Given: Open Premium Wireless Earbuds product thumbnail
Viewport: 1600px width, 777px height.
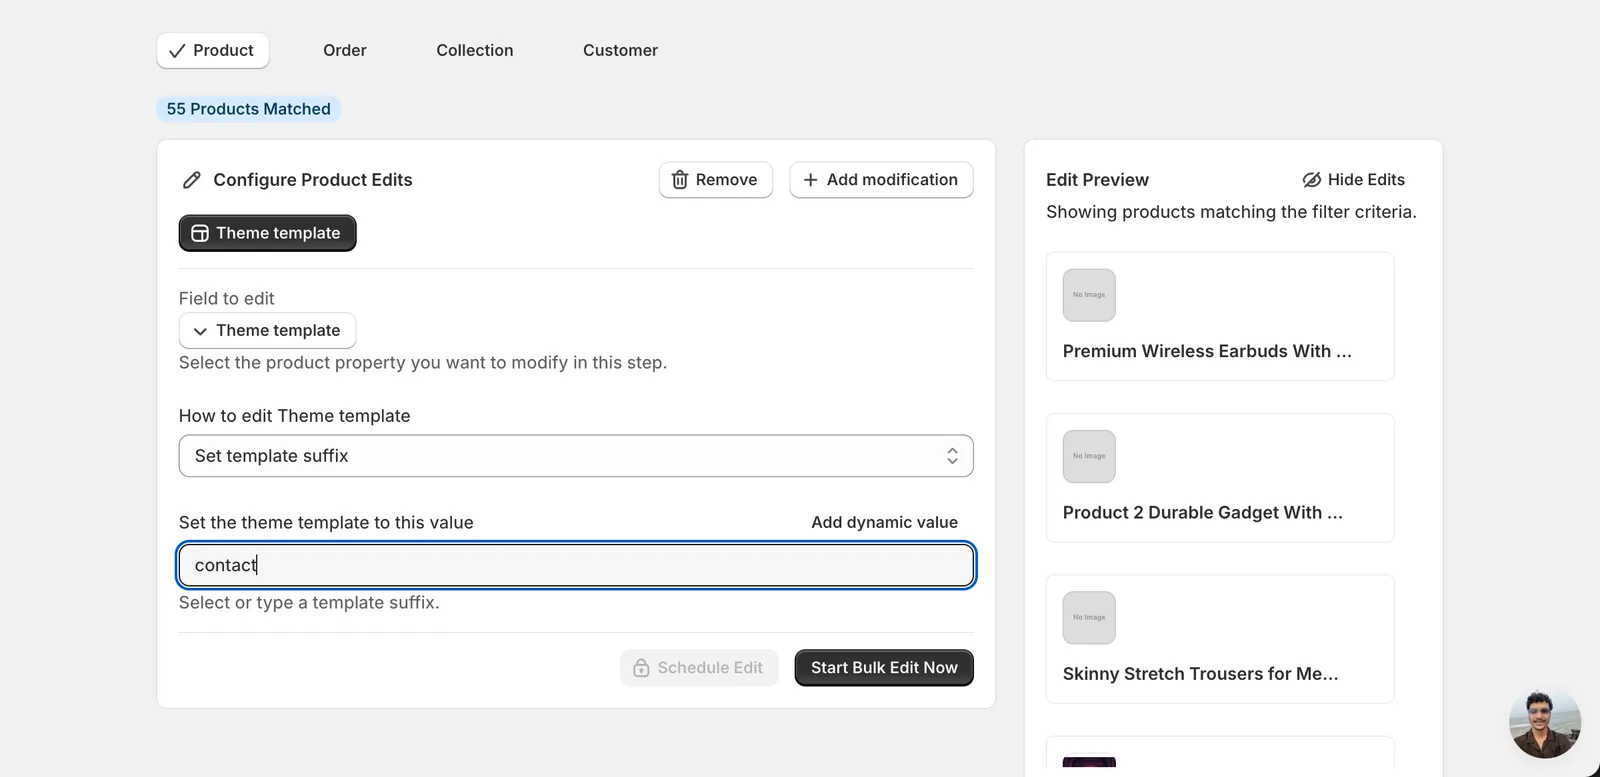Looking at the screenshot, I should (x=1089, y=295).
